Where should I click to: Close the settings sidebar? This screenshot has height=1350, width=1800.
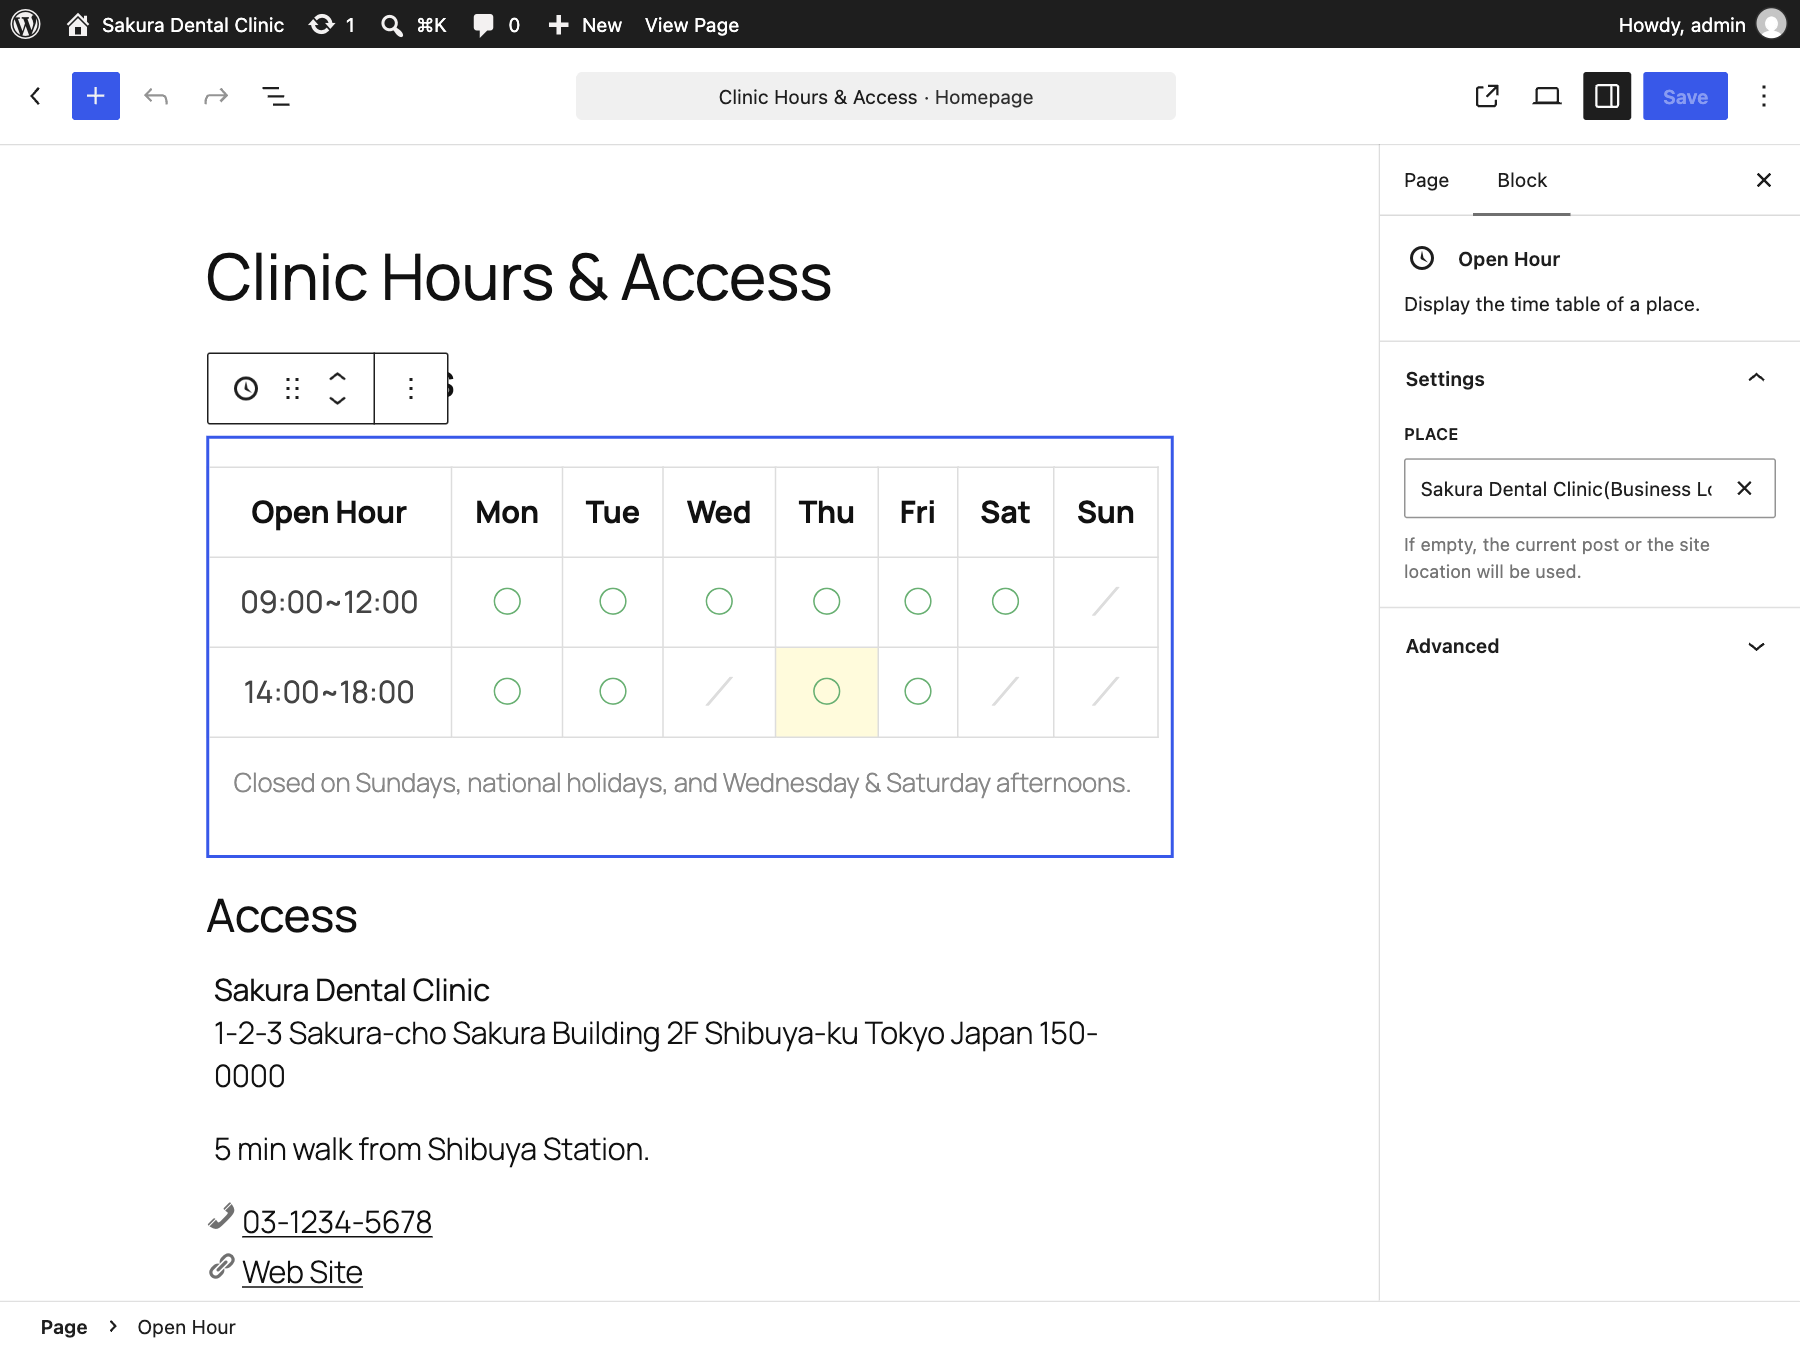point(1764,180)
